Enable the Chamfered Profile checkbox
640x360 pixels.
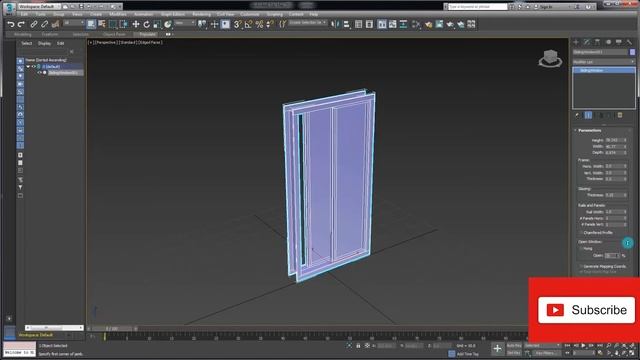581,233
